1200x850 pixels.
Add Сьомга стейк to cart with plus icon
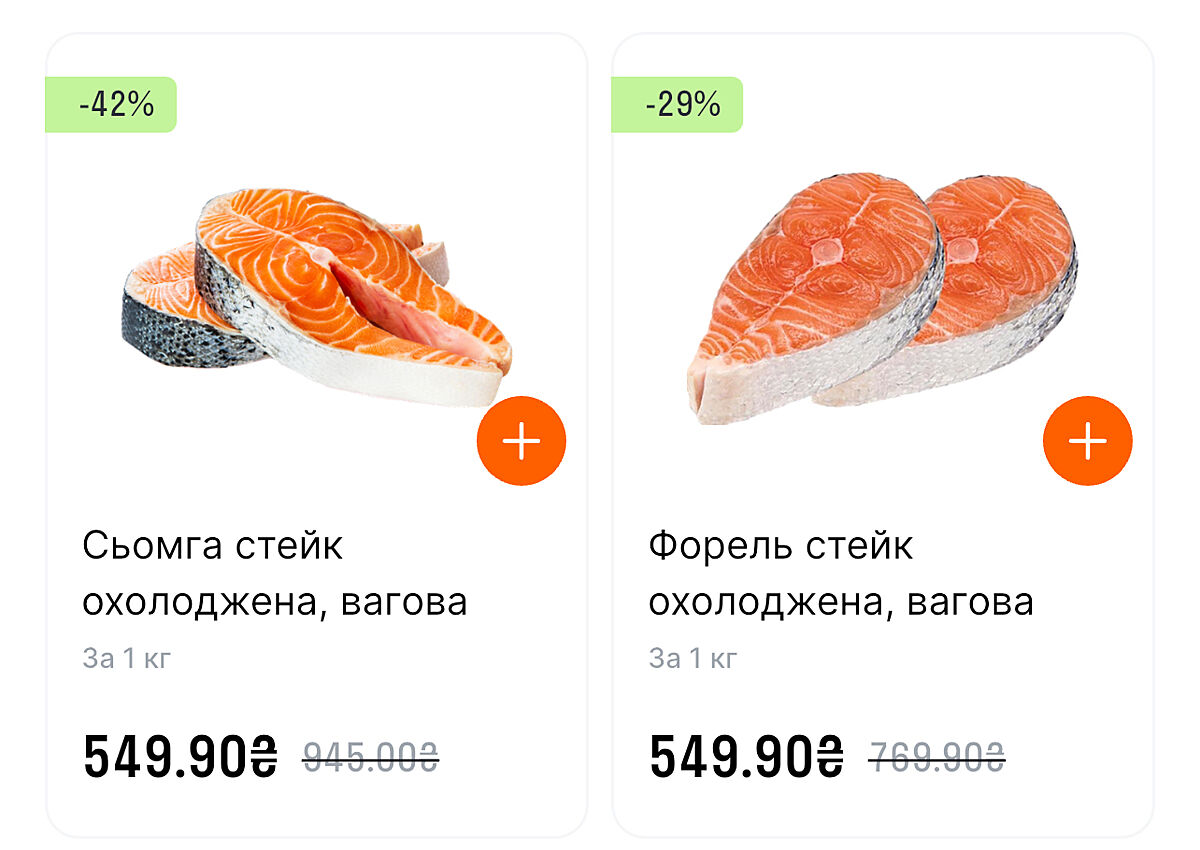point(522,441)
